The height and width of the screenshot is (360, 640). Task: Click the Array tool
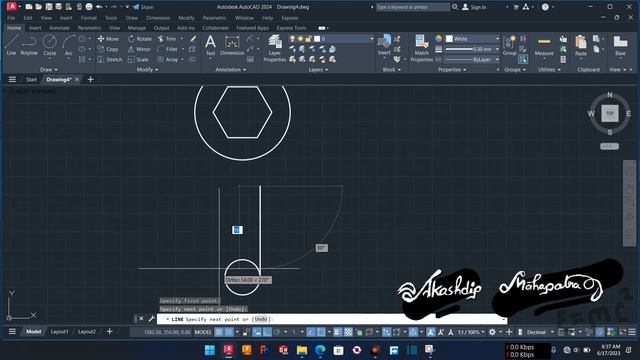(168, 59)
